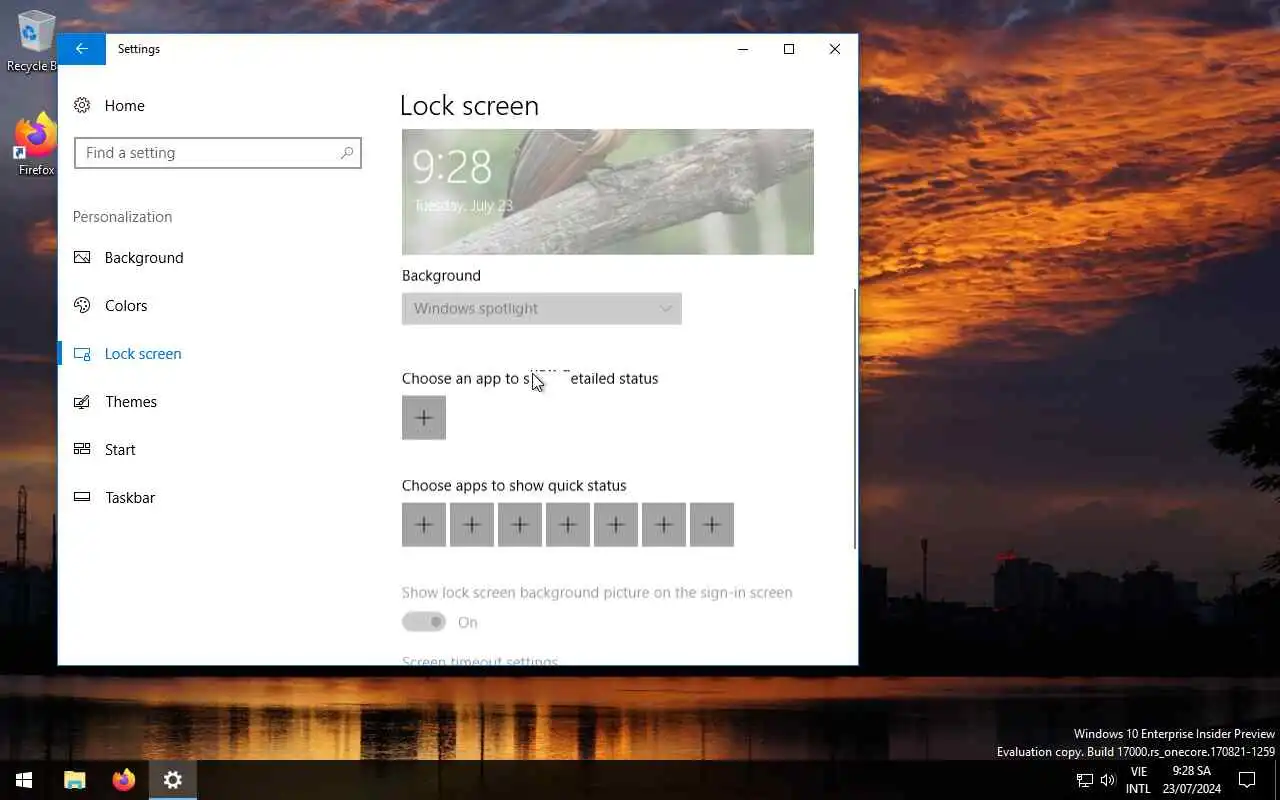
Task: Click the Settings window vertical scrollbar
Action: point(855,419)
